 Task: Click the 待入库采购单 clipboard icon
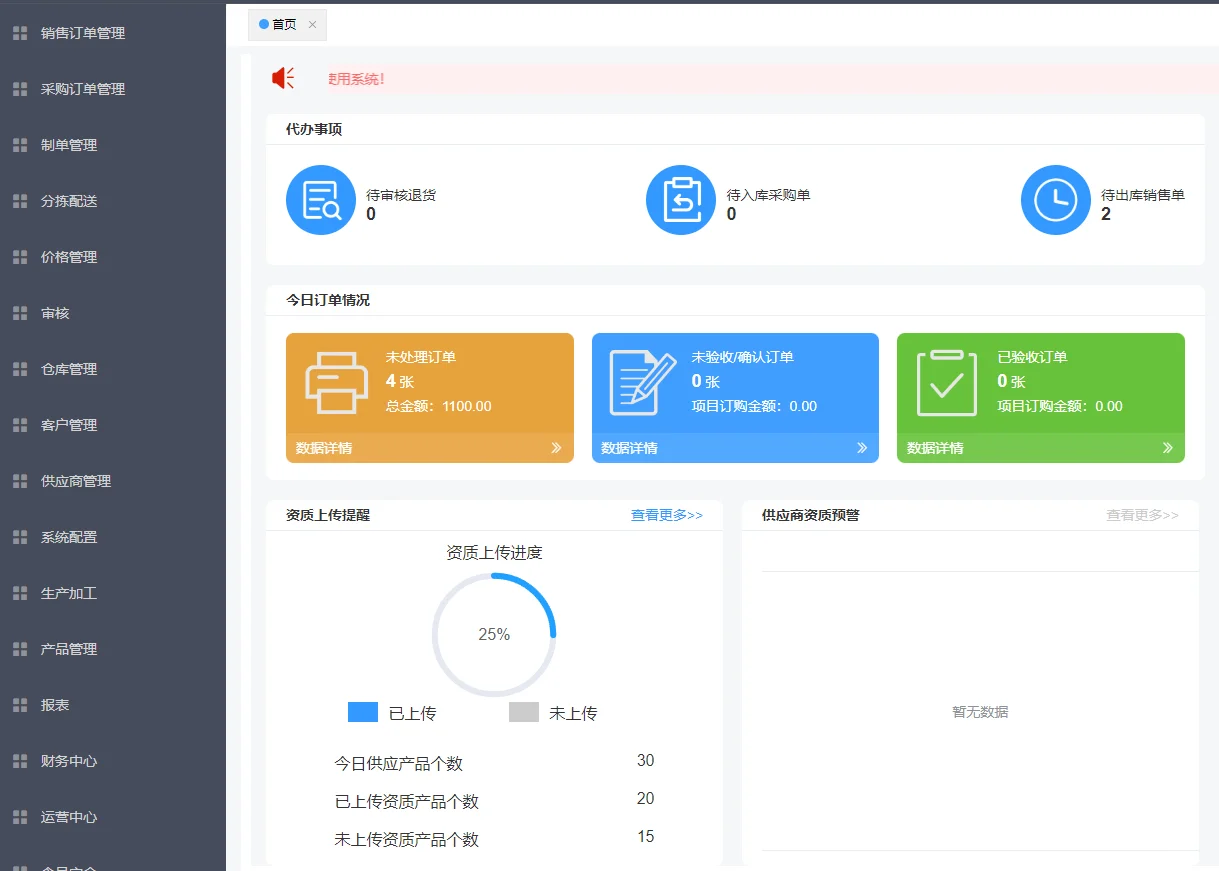(x=681, y=200)
